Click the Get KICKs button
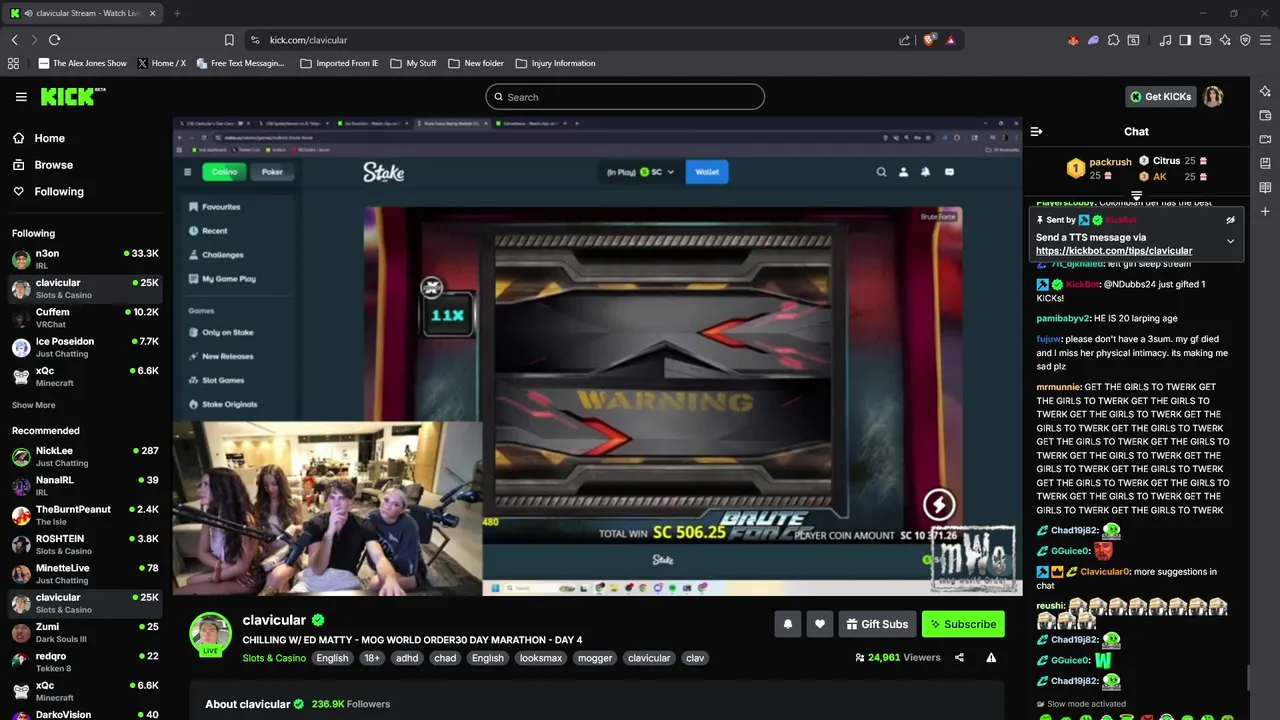 (x=1160, y=96)
